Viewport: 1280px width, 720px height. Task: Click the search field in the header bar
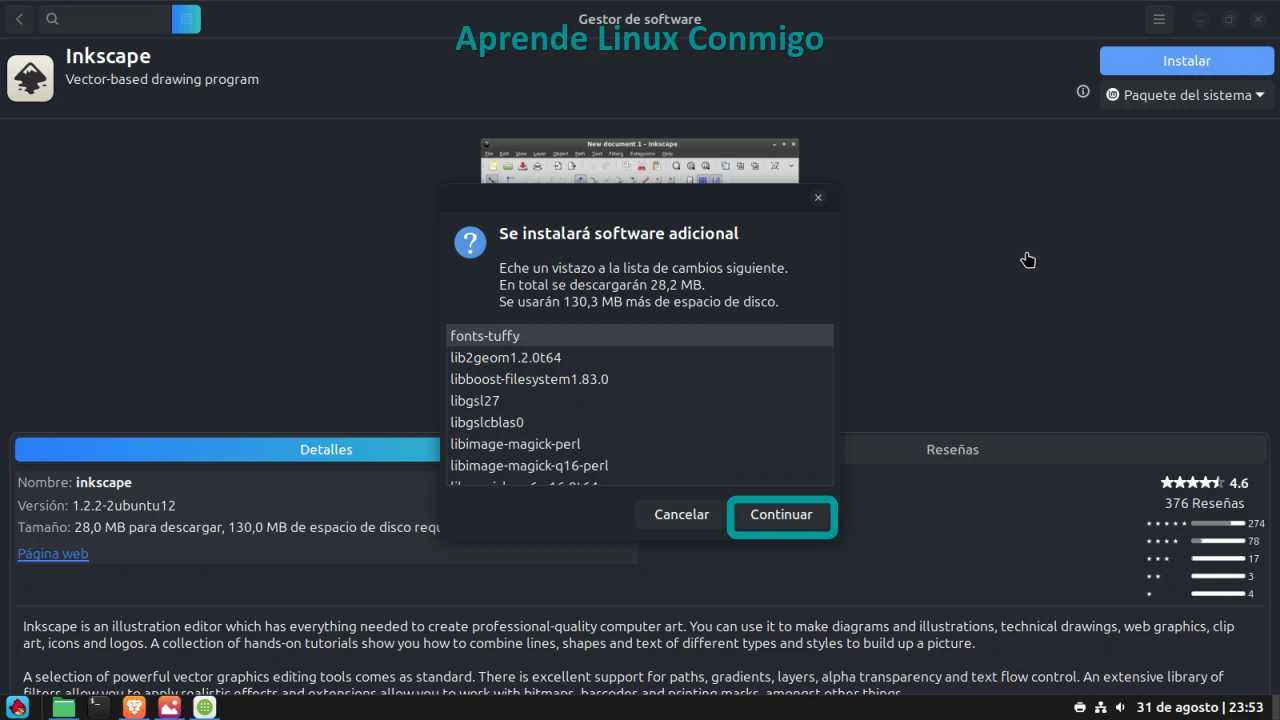tap(104, 19)
